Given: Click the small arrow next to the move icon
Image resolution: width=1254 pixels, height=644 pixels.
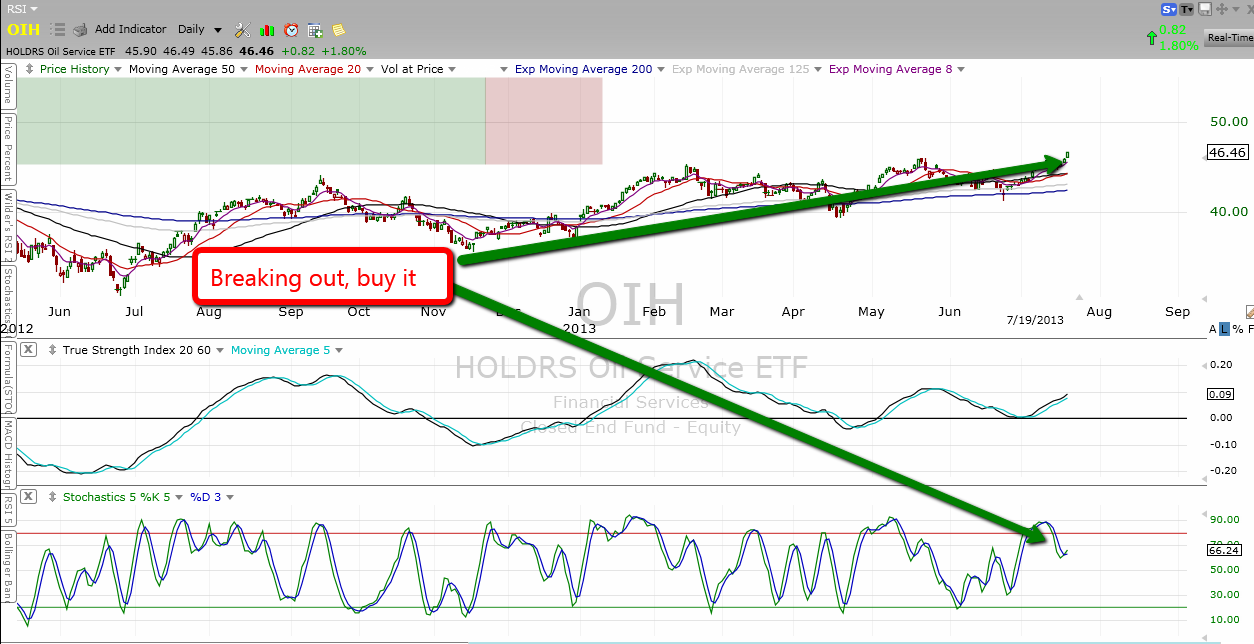Looking at the screenshot, I should tap(1238, 9).
